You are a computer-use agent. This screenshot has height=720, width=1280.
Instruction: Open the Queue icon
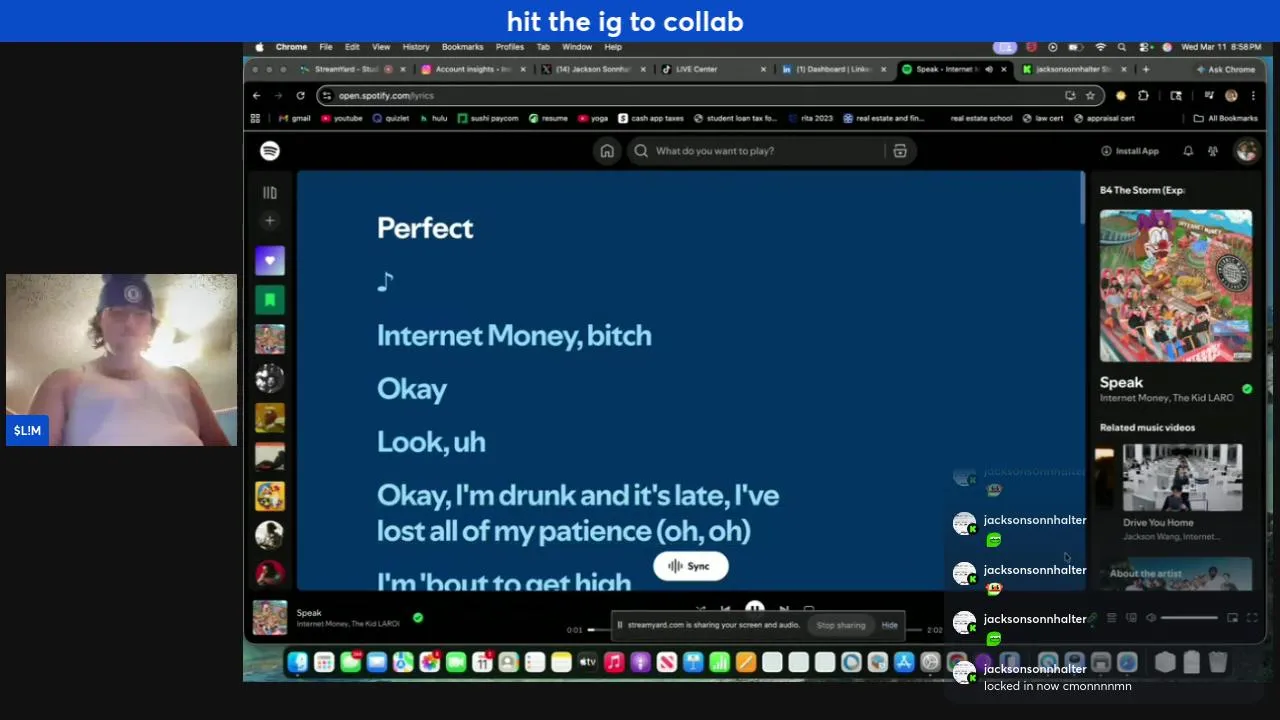tap(1111, 618)
